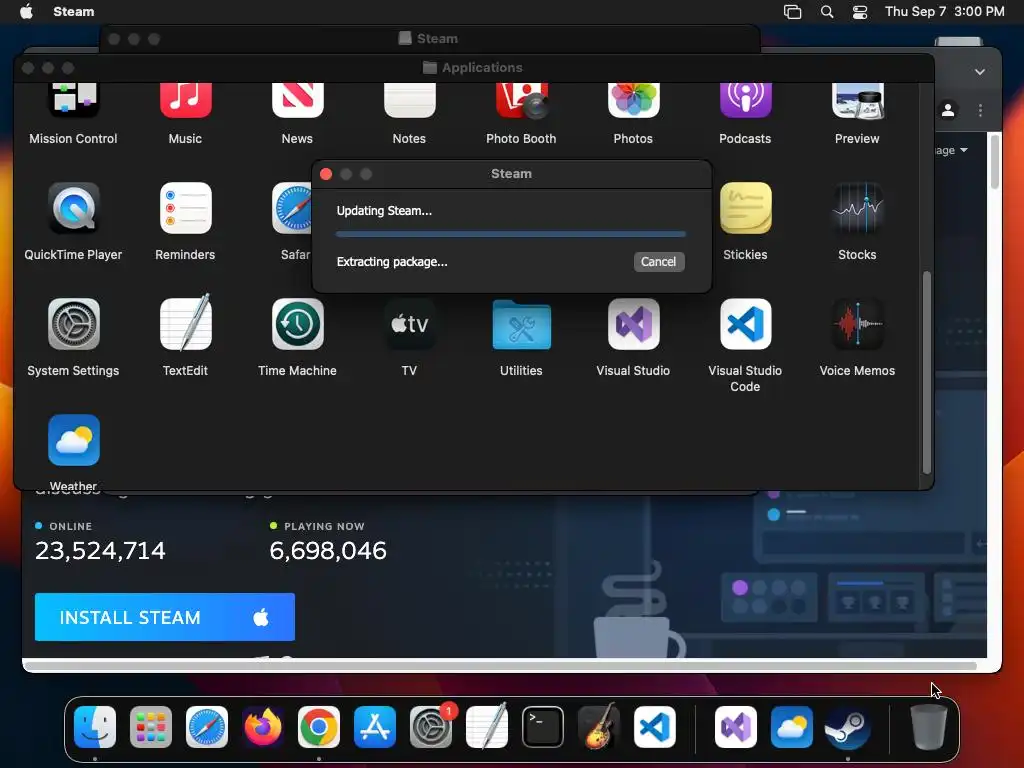The image size is (1024, 768).
Task: Open the News app icon
Action: pyautogui.click(x=297, y=100)
